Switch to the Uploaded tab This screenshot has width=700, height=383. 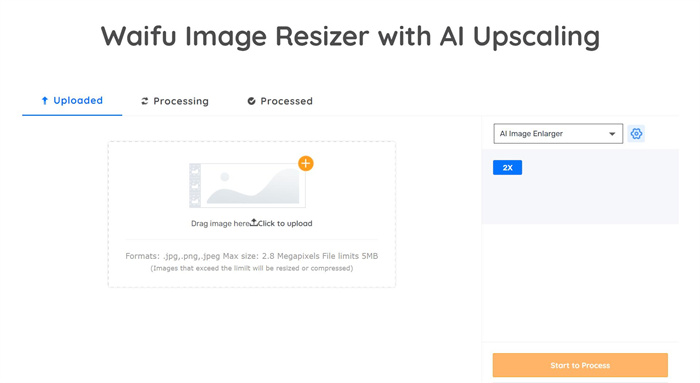pos(72,101)
